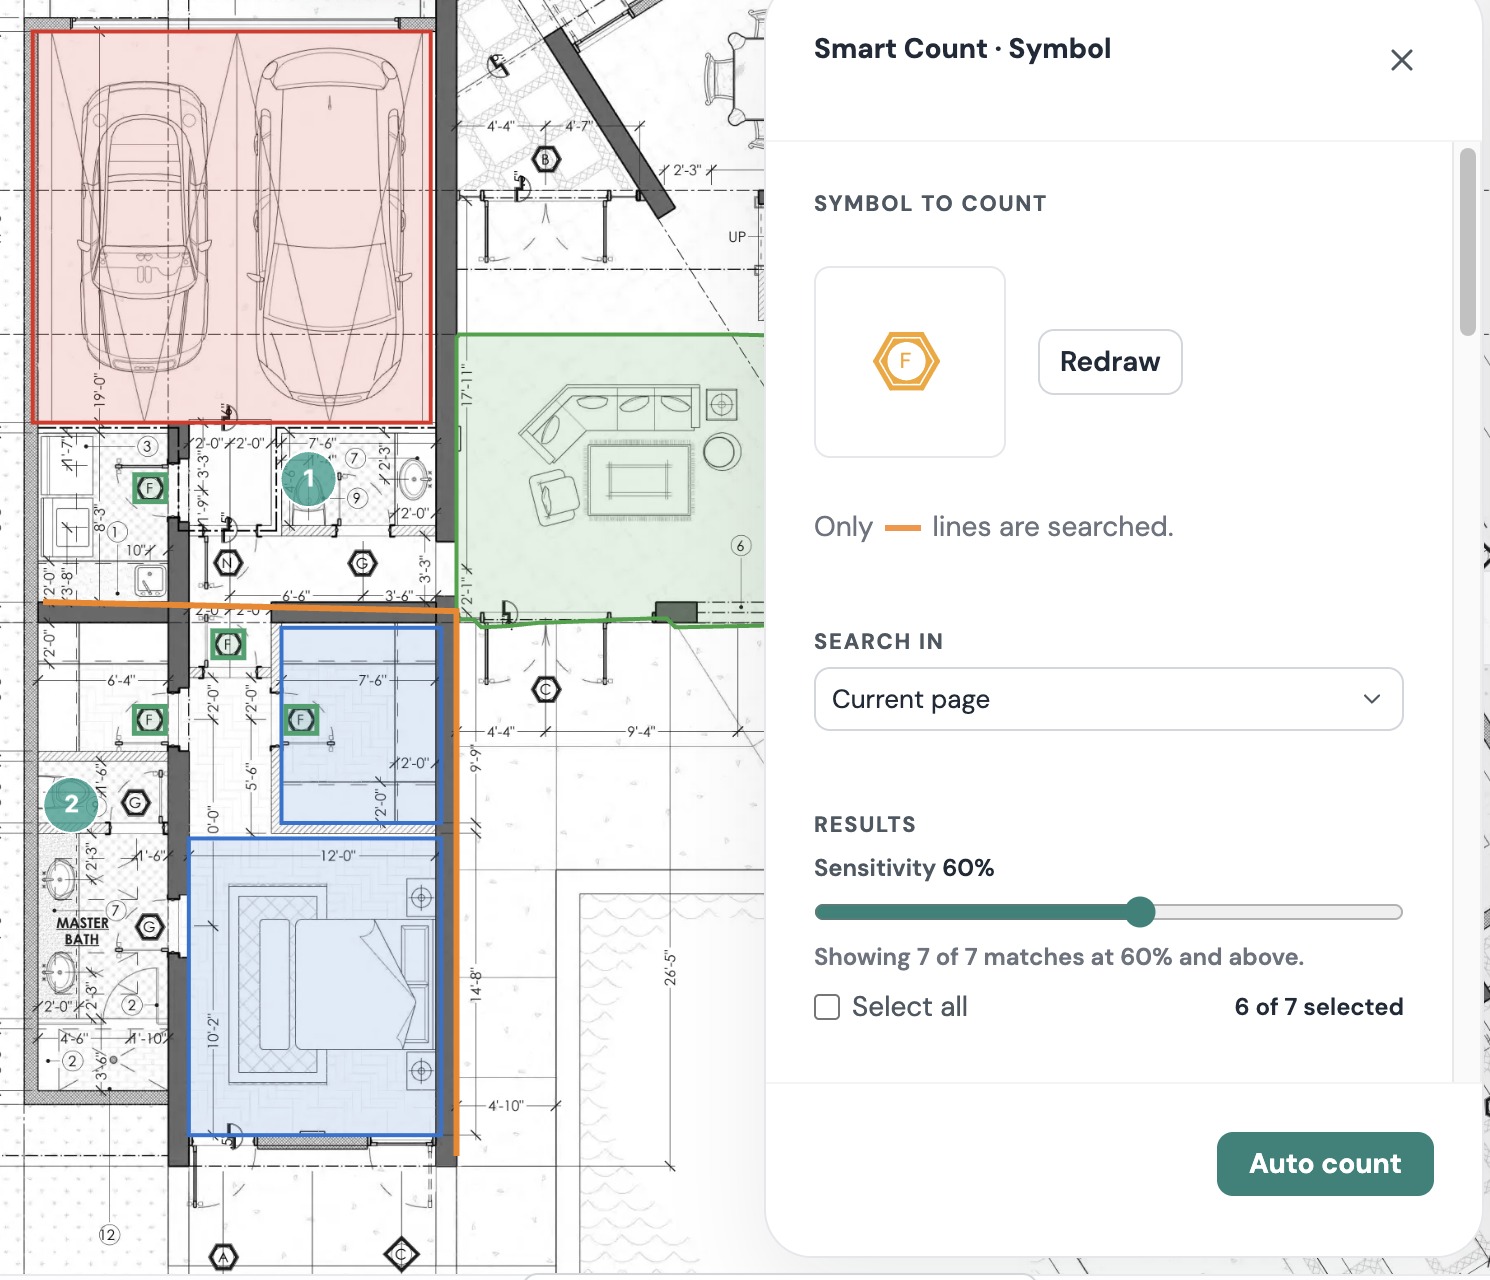The height and width of the screenshot is (1280, 1490).
Task: Click the "SYMBOL TO COUNT" heading
Action: (930, 204)
